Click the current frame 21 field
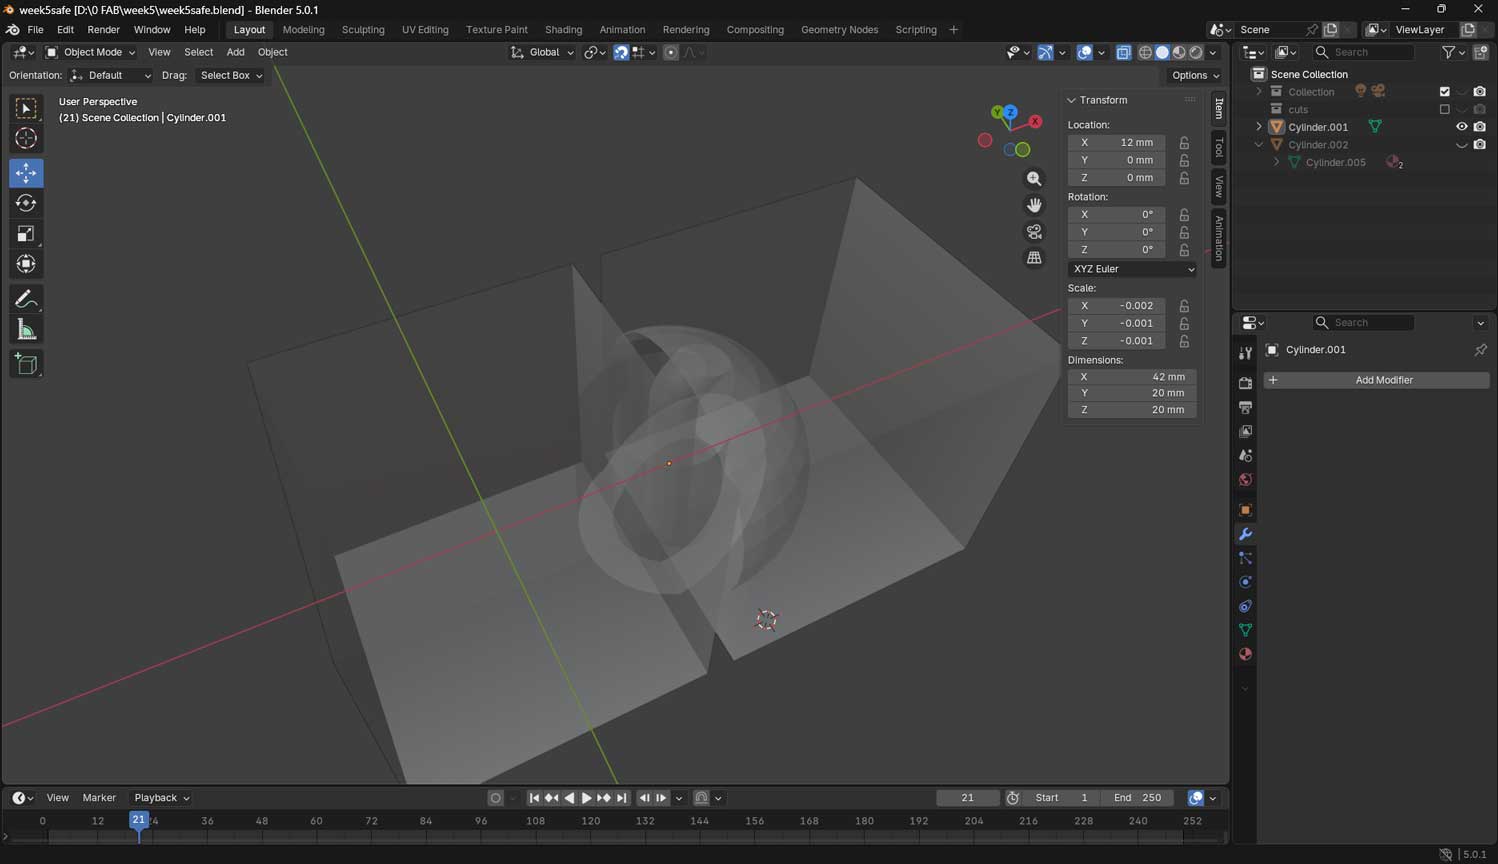This screenshot has height=864, width=1498. (967, 798)
